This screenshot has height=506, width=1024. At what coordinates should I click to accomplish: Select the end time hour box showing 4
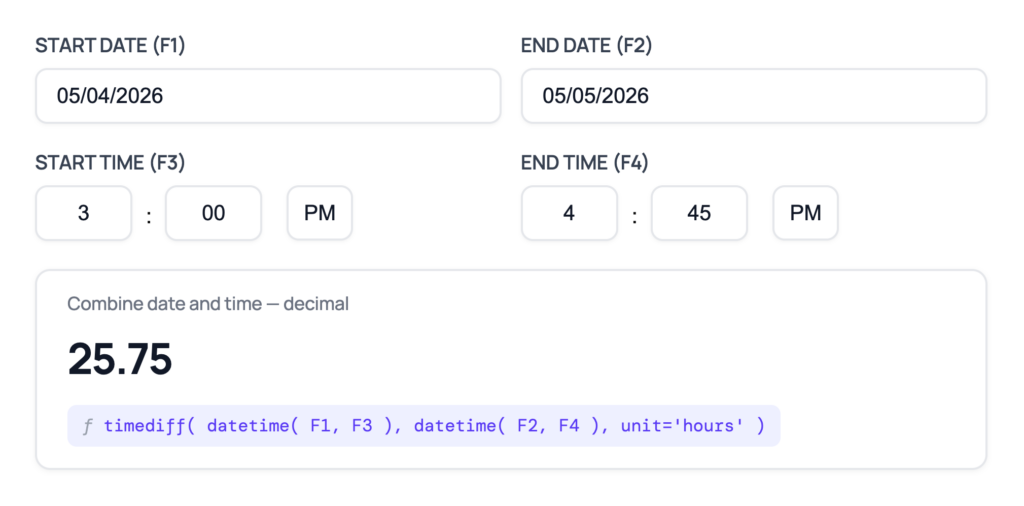click(x=569, y=213)
